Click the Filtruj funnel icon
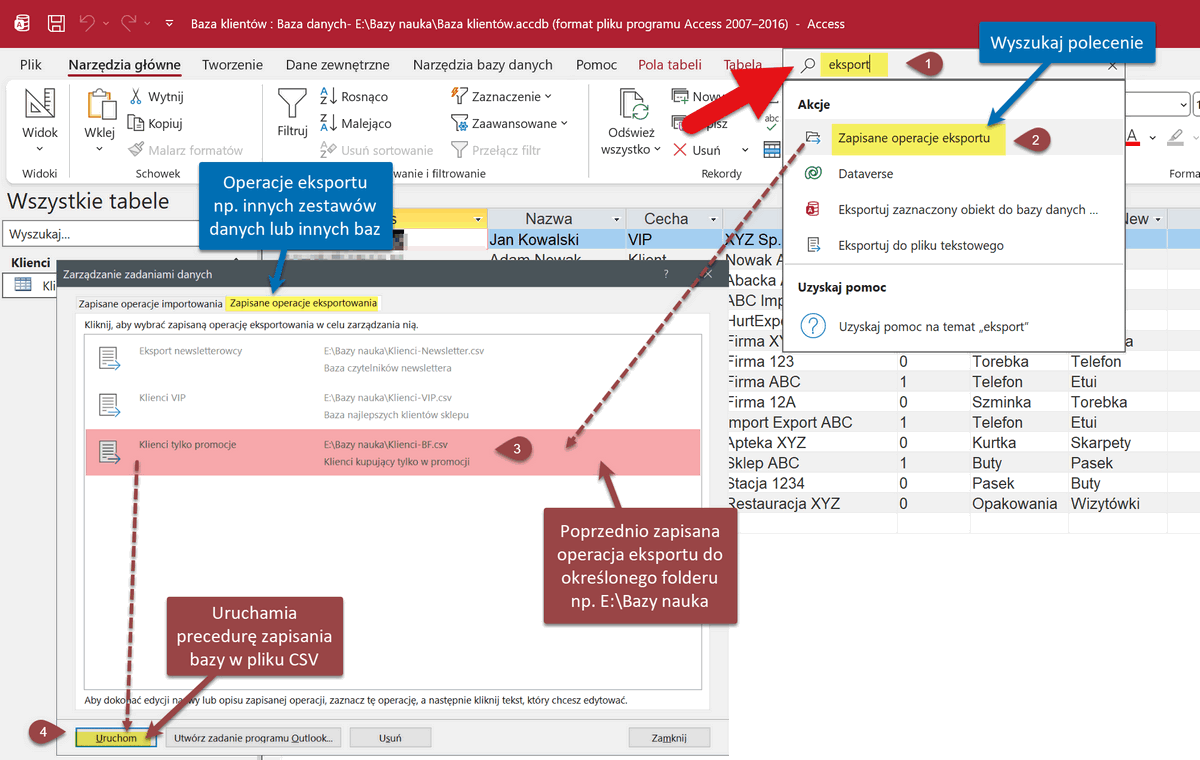Viewport: 1200px width, 760px height. click(x=292, y=103)
